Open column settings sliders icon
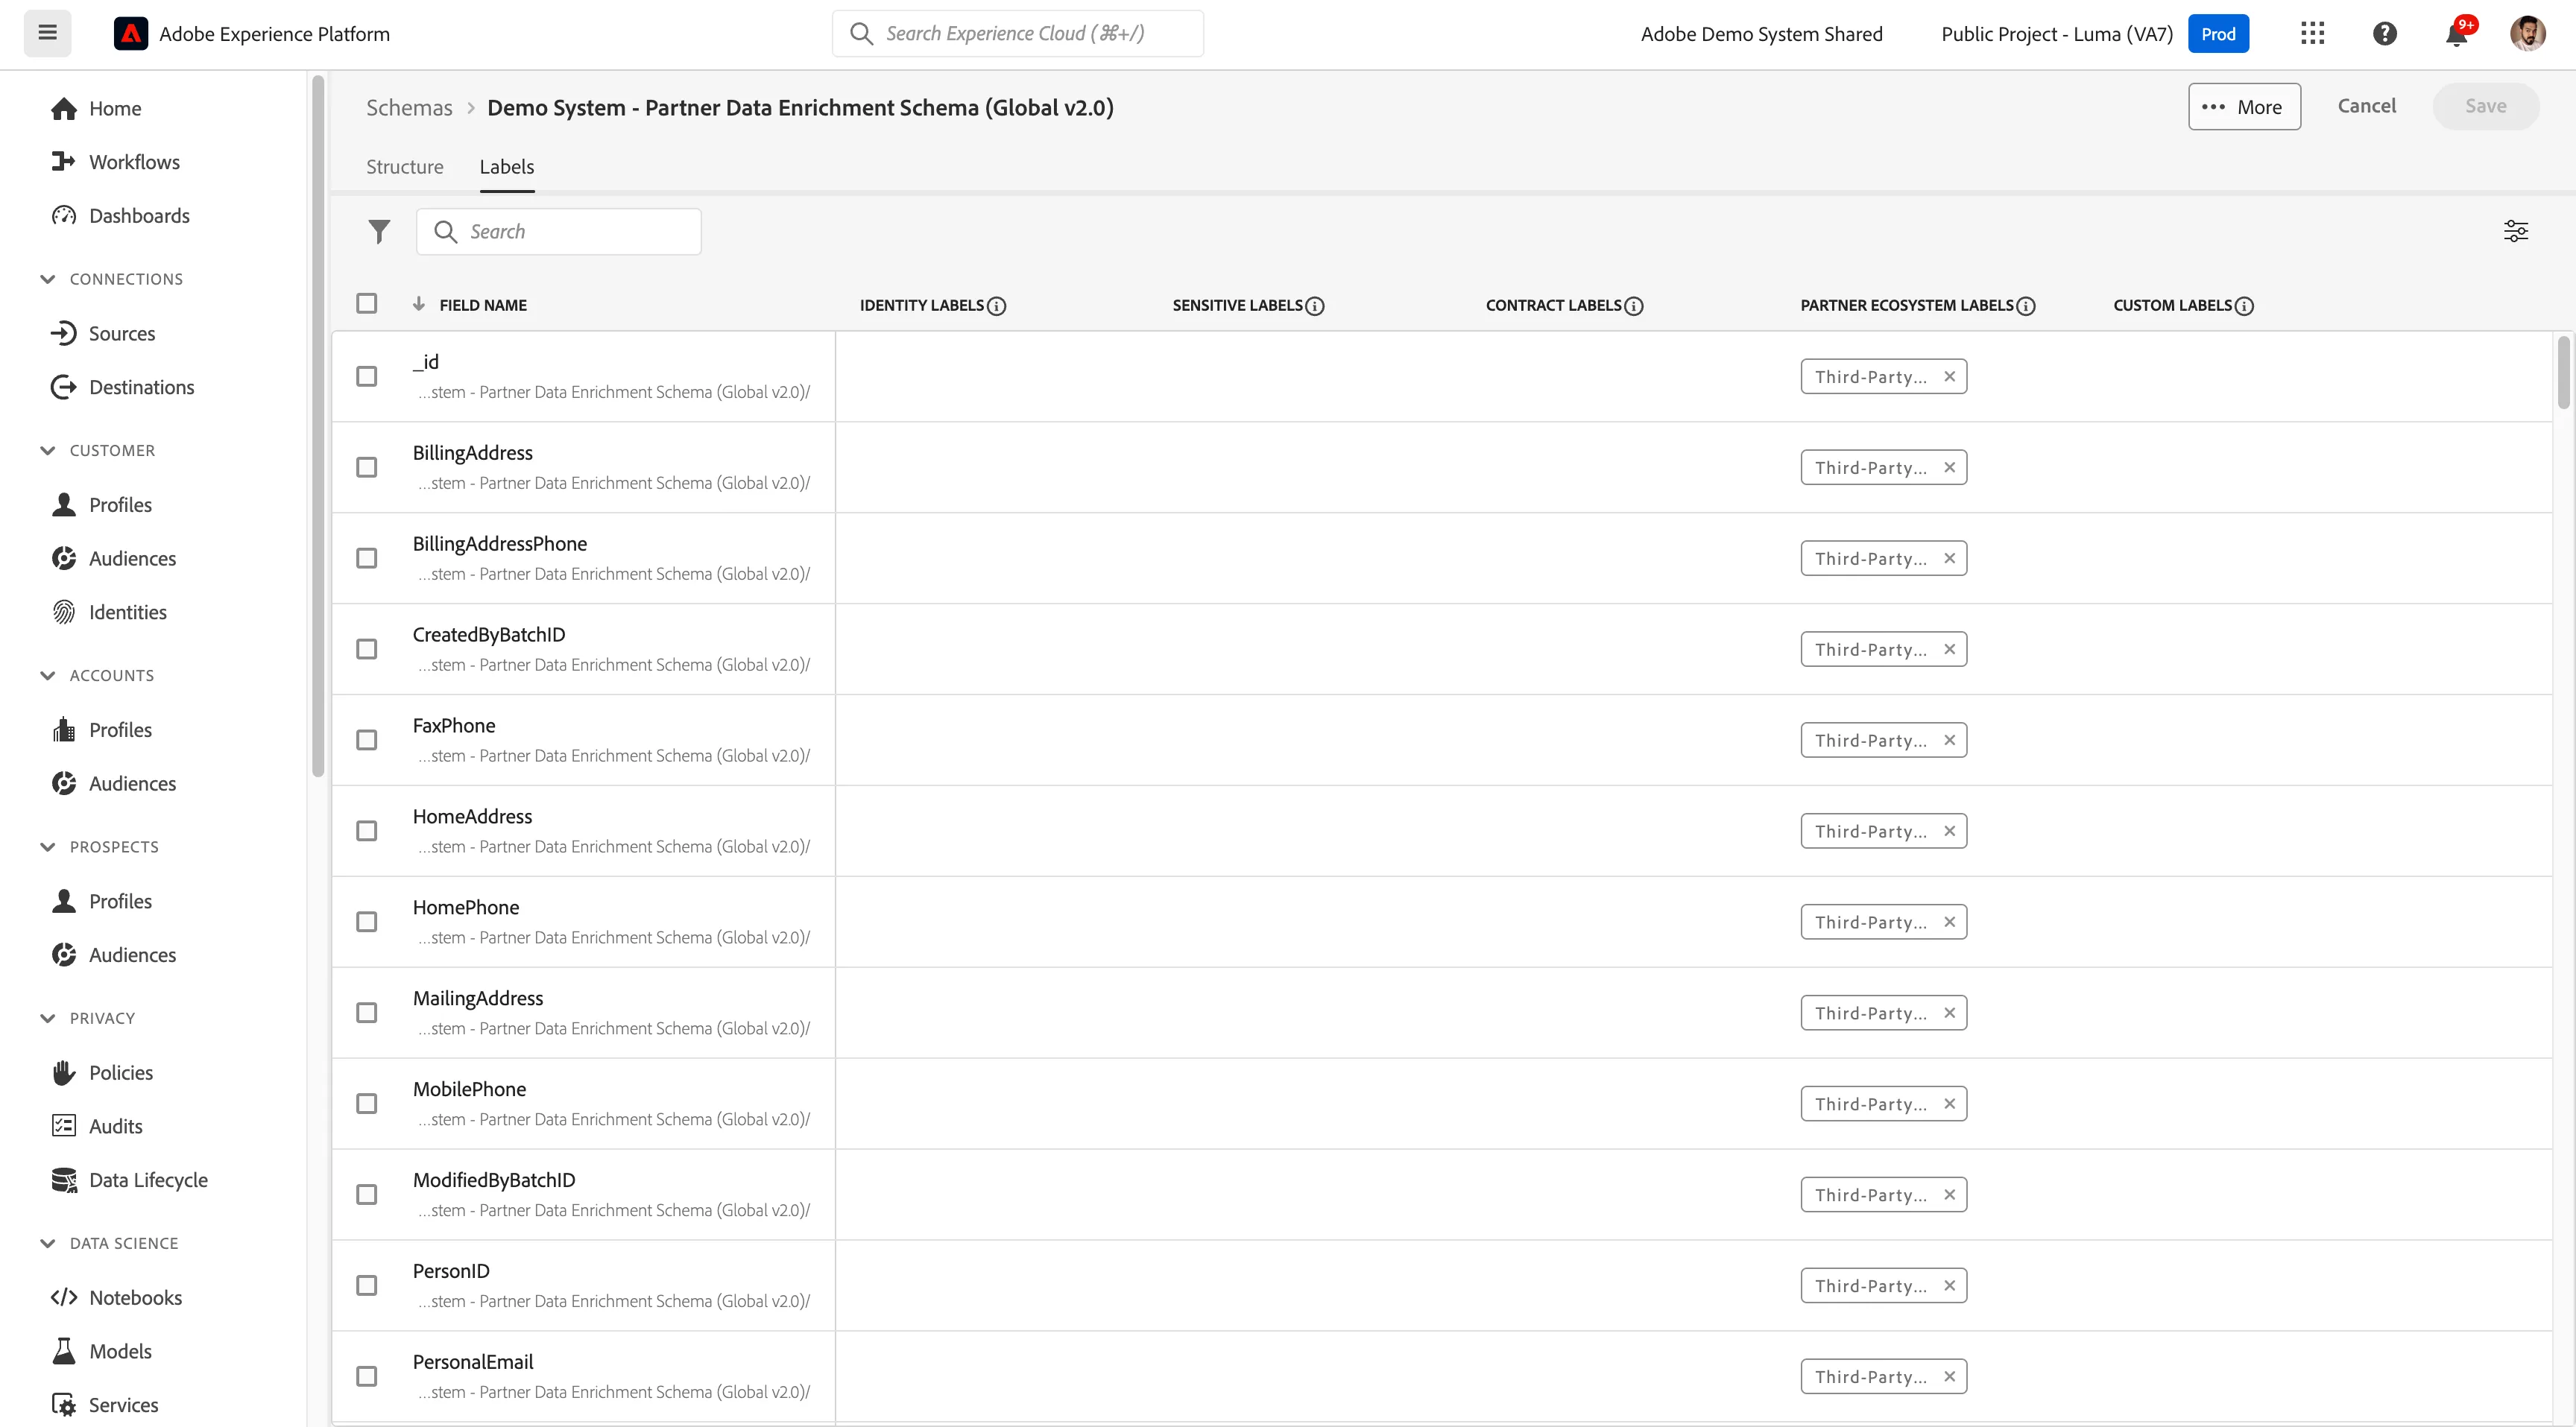The width and height of the screenshot is (2576, 1427). pos(2516,232)
